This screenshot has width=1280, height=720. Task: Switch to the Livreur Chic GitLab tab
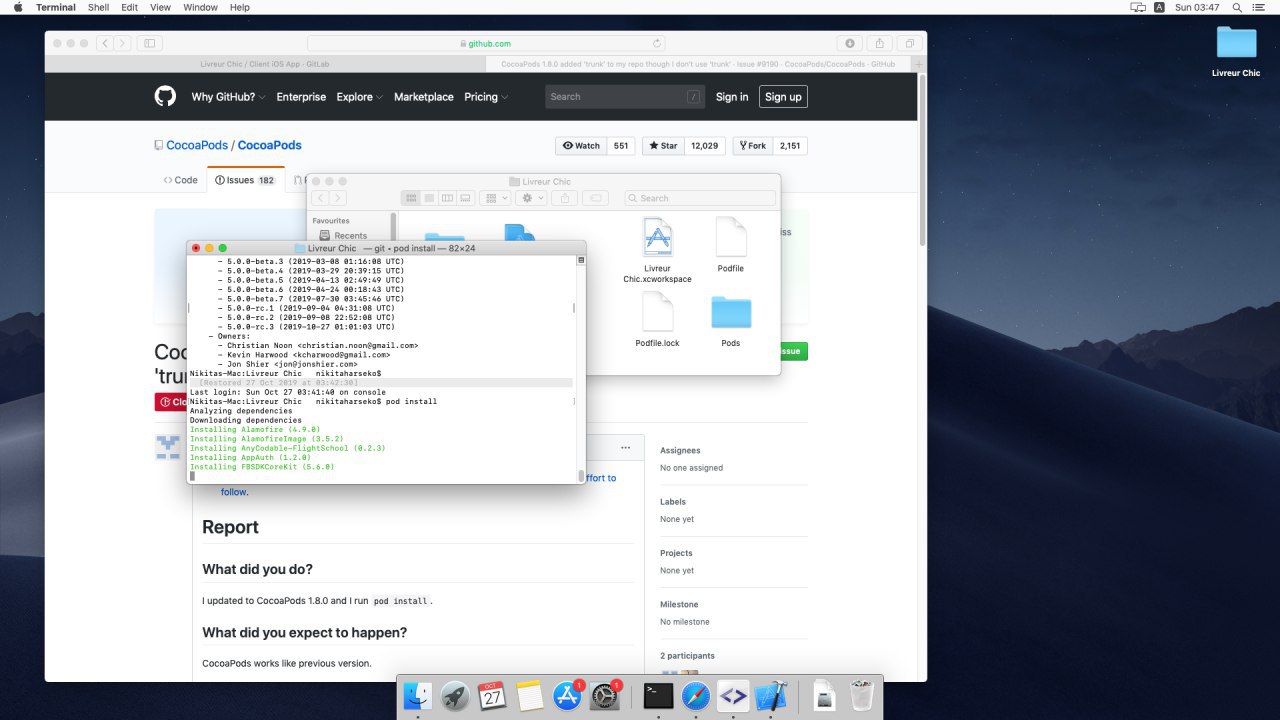click(x=265, y=64)
